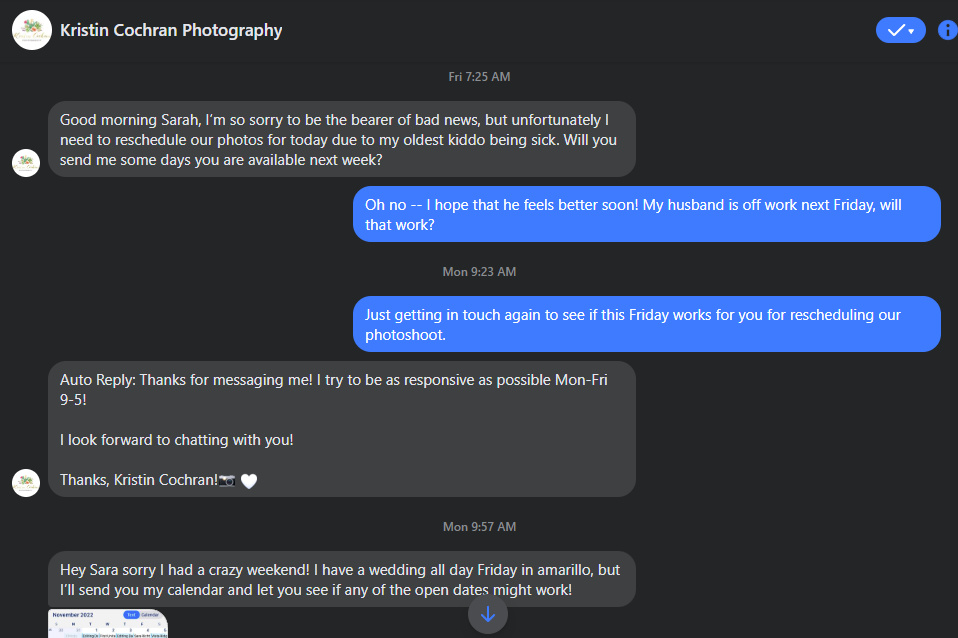The image size is (958, 638).
Task: Select the "Oh no -- I hope" message
Action: click(x=646, y=214)
